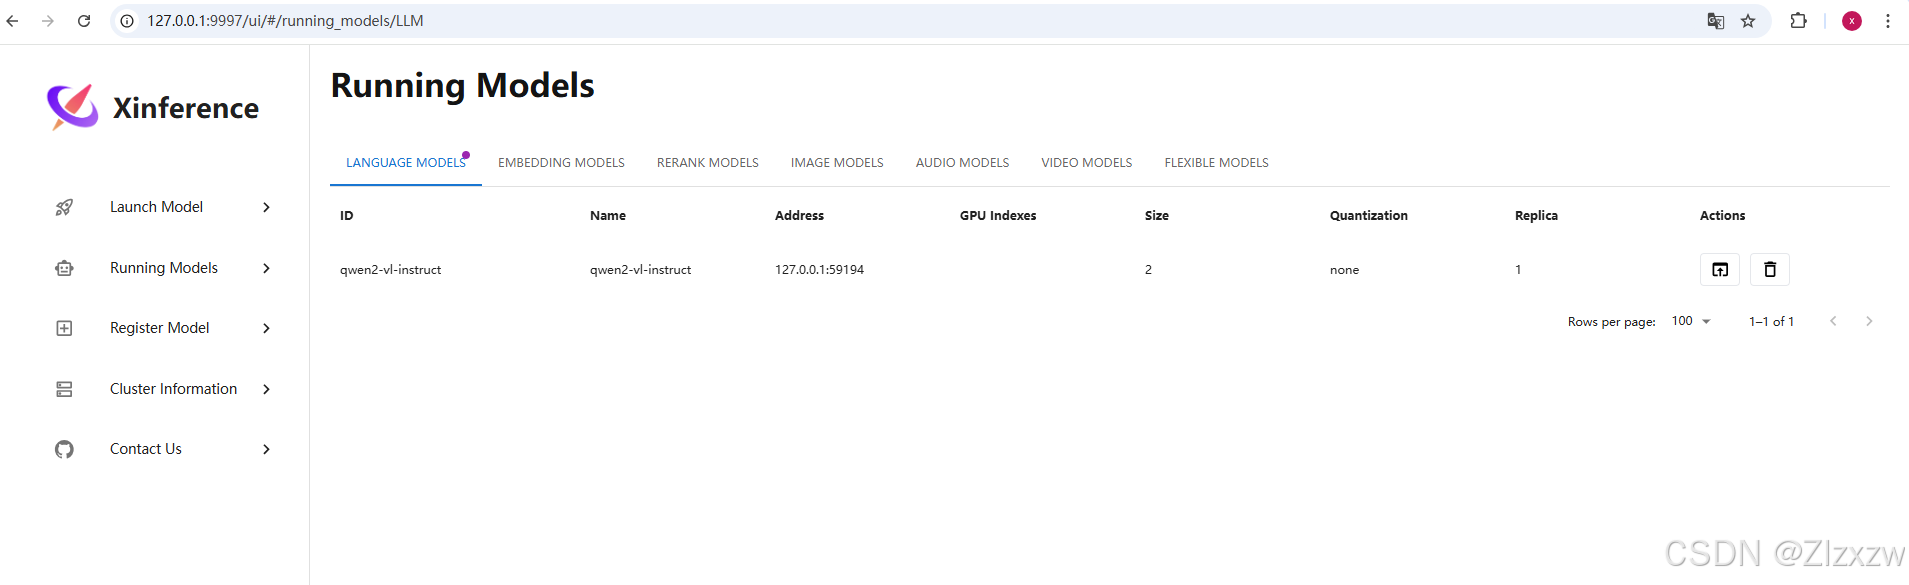The height and width of the screenshot is (585, 1909).
Task: Click the rocket icon beside Launch Model
Action: coord(64,207)
